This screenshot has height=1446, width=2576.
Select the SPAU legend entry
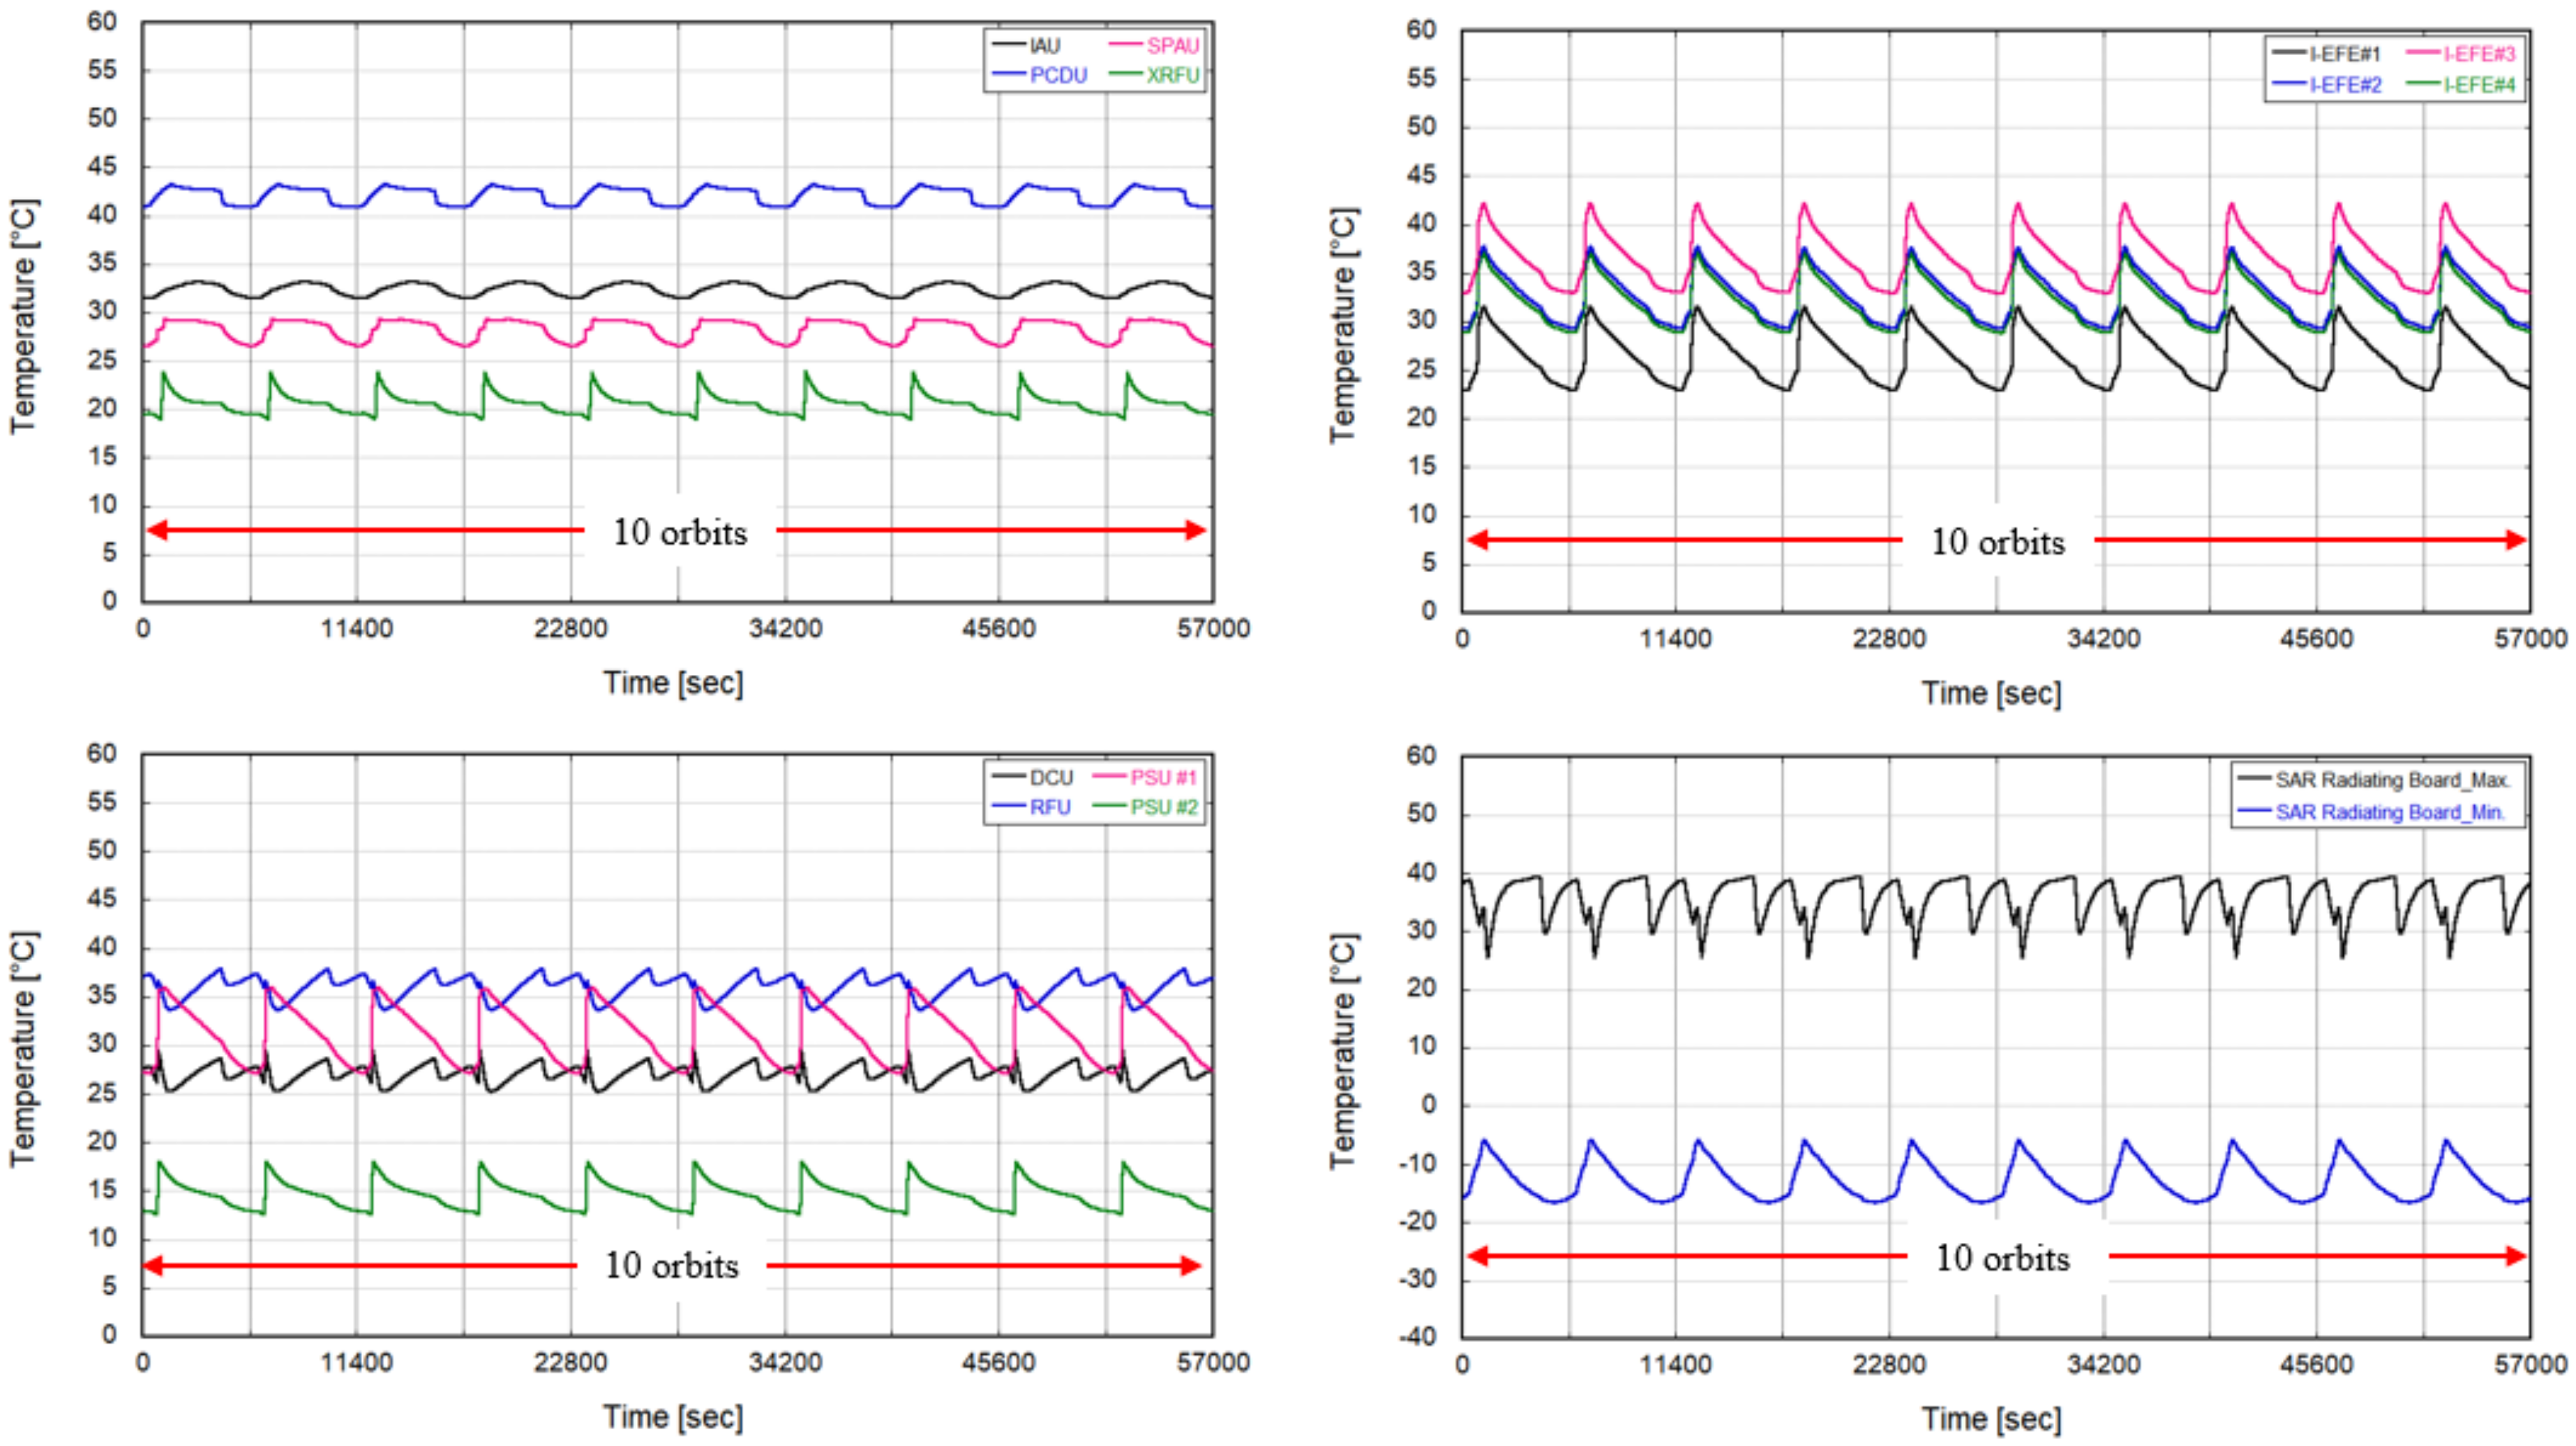pos(1172,46)
